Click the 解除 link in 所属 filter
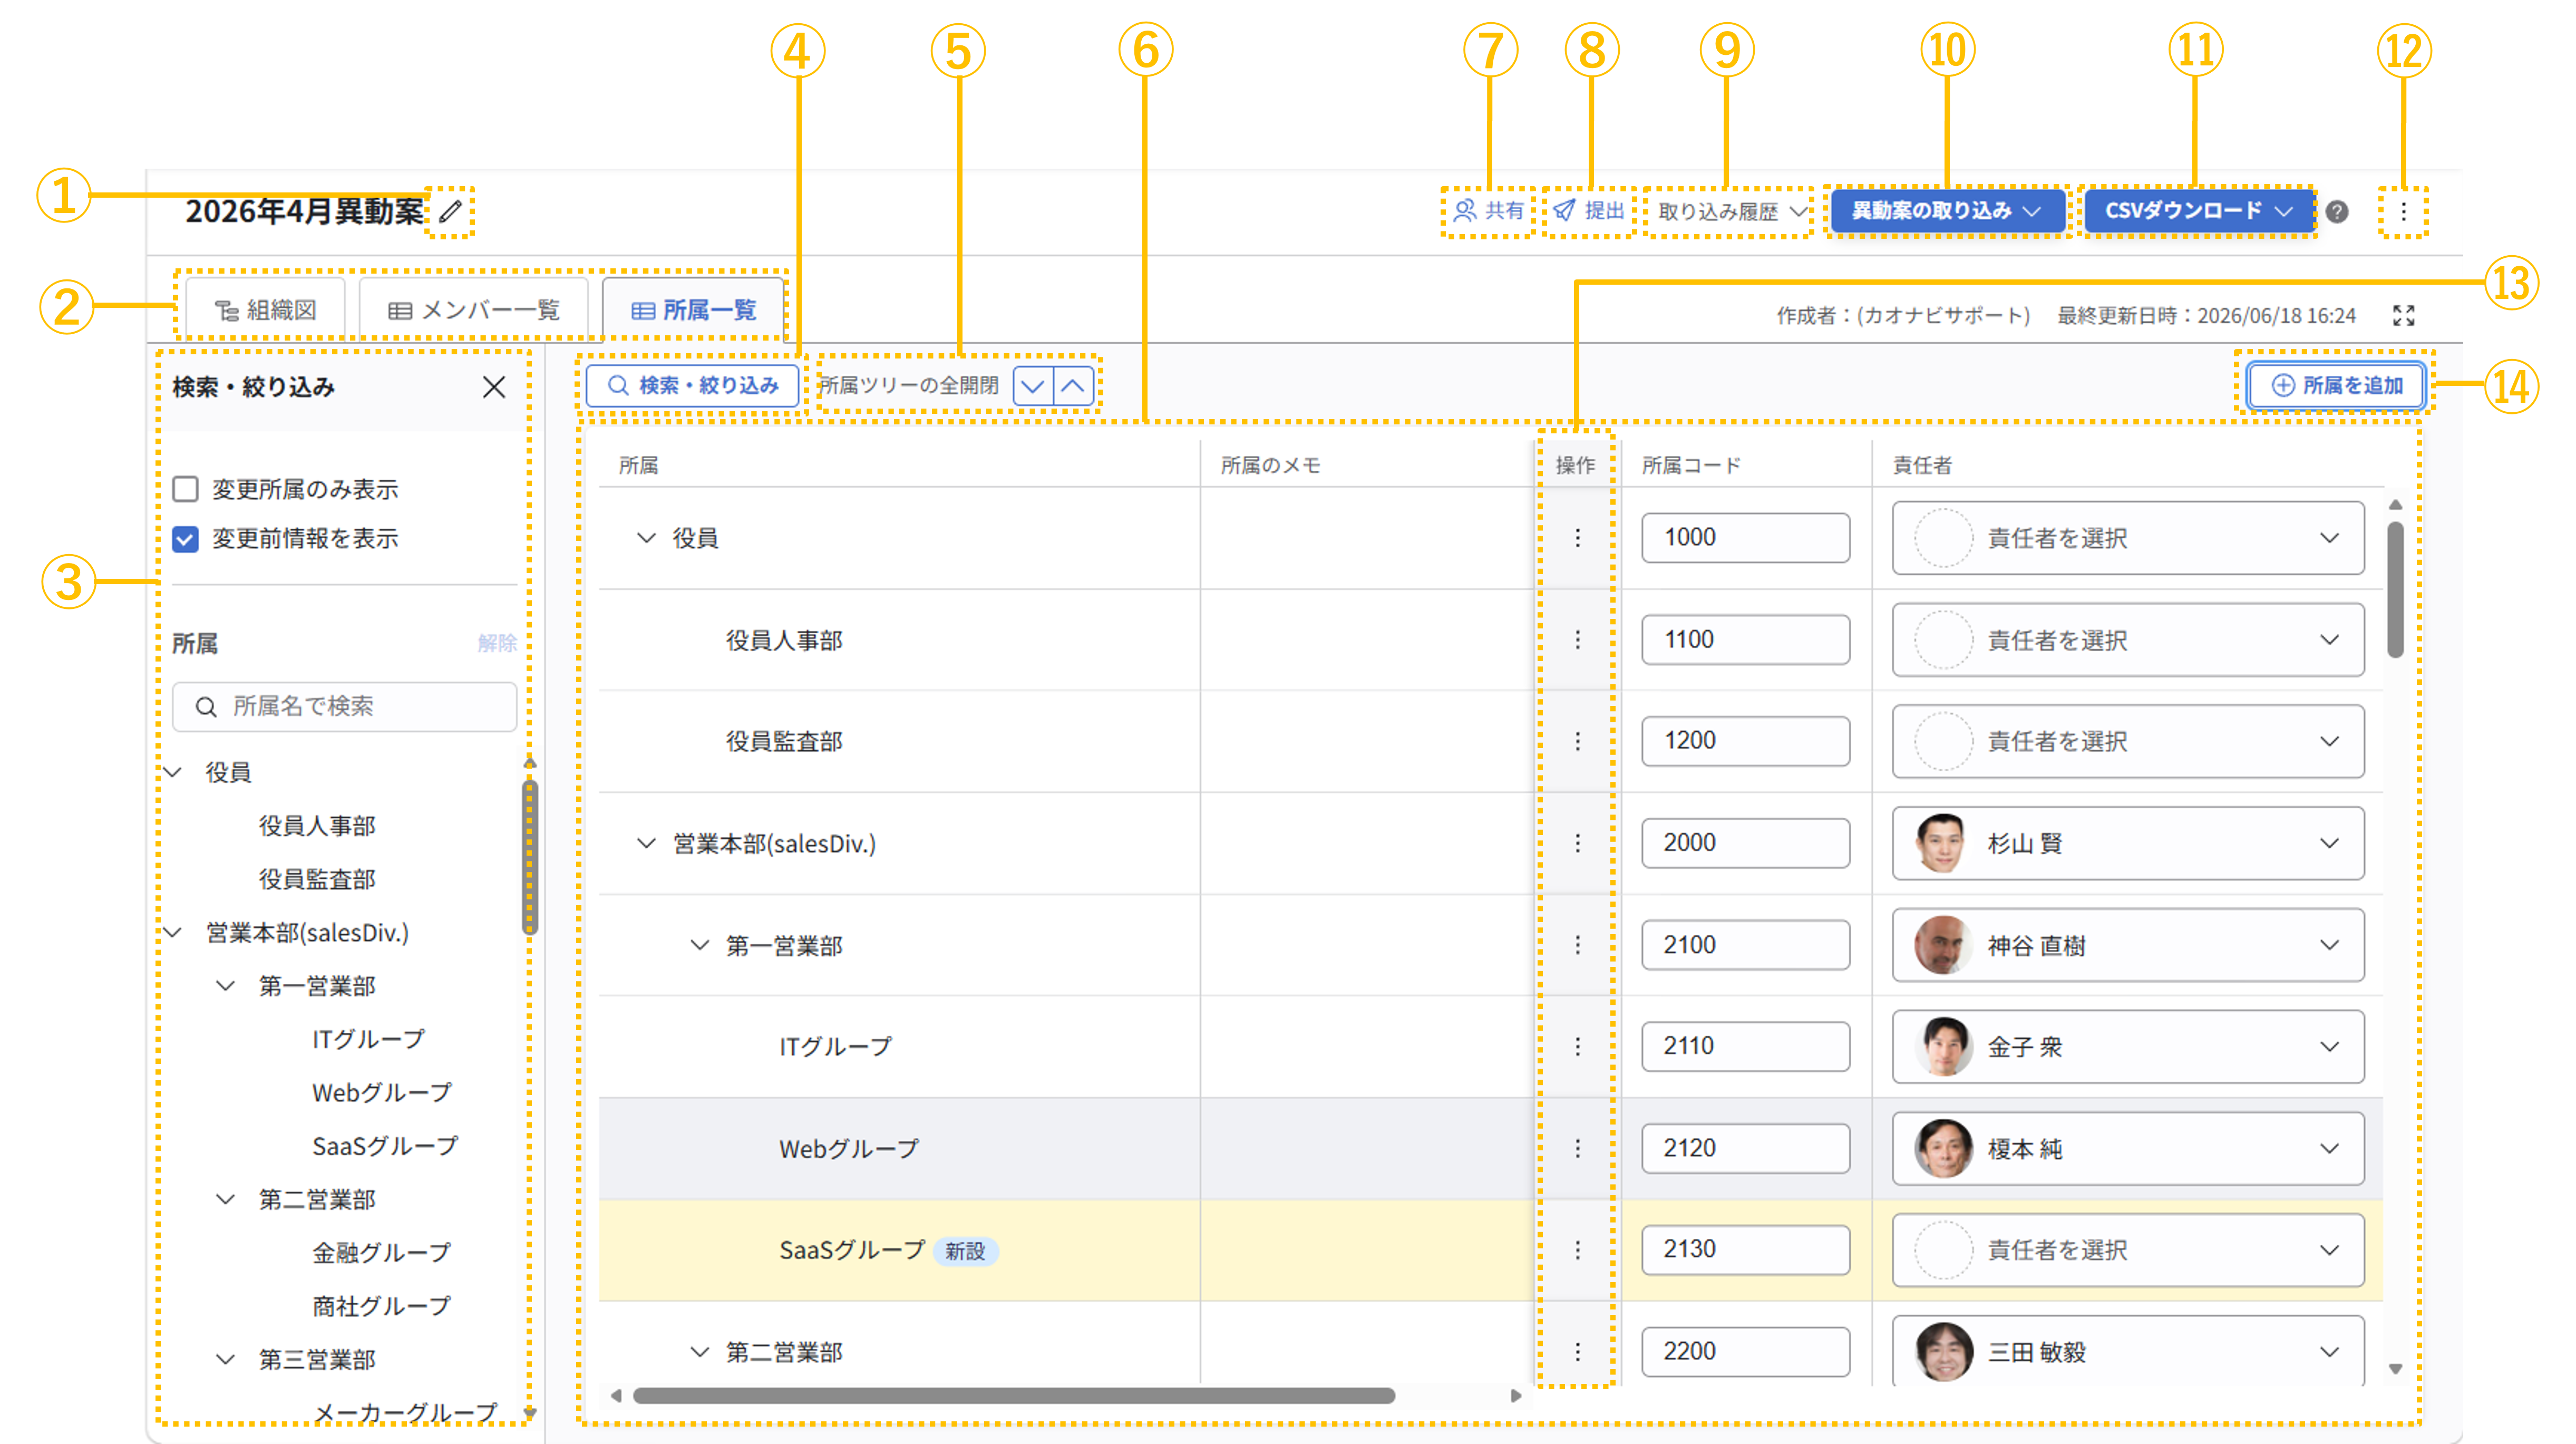Viewport: 2576px width, 1444px height. (497, 643)
